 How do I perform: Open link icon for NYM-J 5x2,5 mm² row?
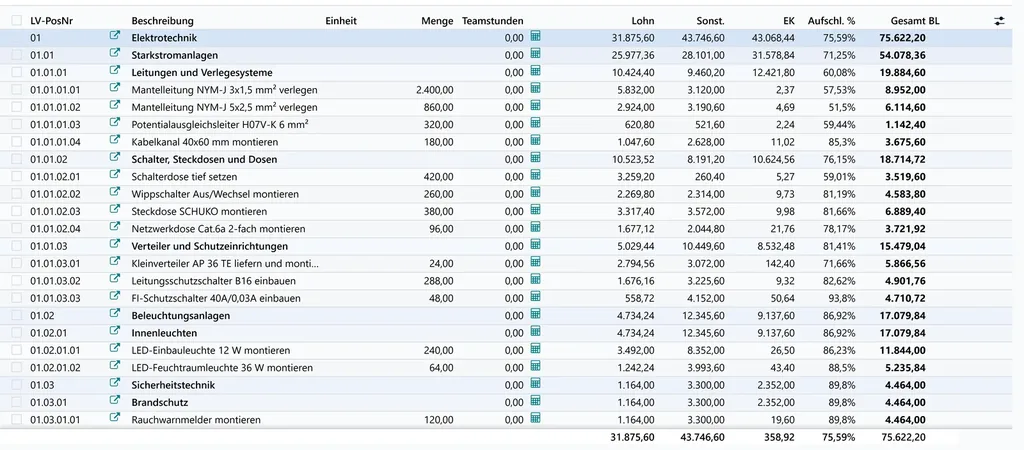click(x=115, y=106)
